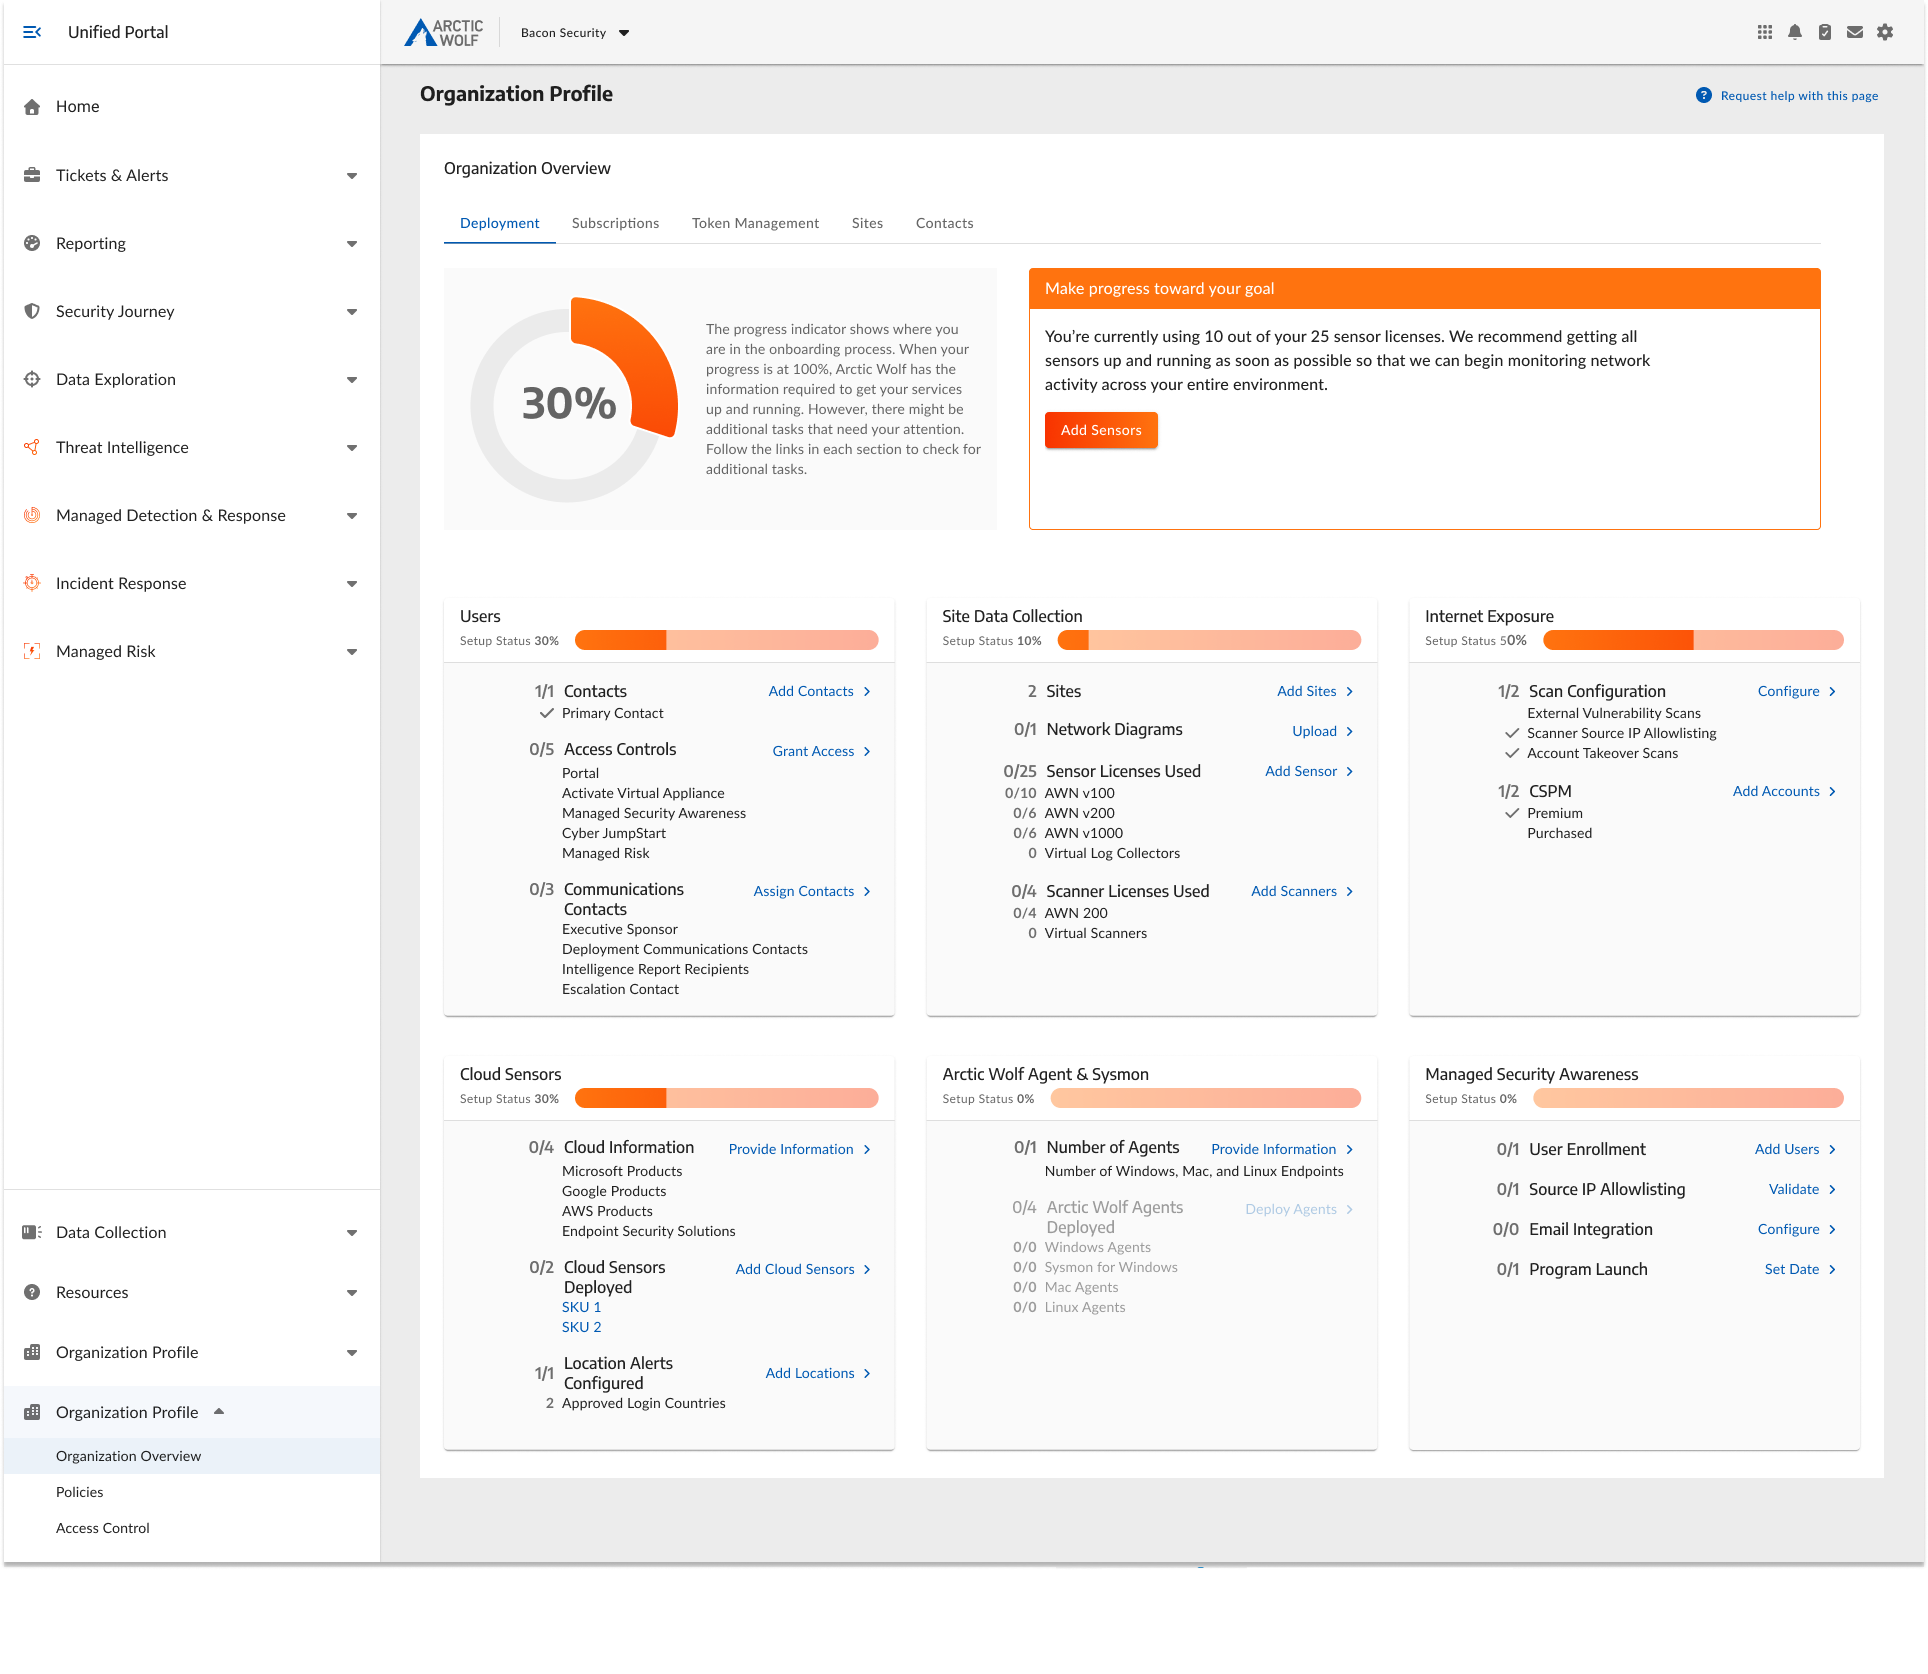Click Request help with this page
The image size is (1928, 1674).
(x=1798, y=96)
